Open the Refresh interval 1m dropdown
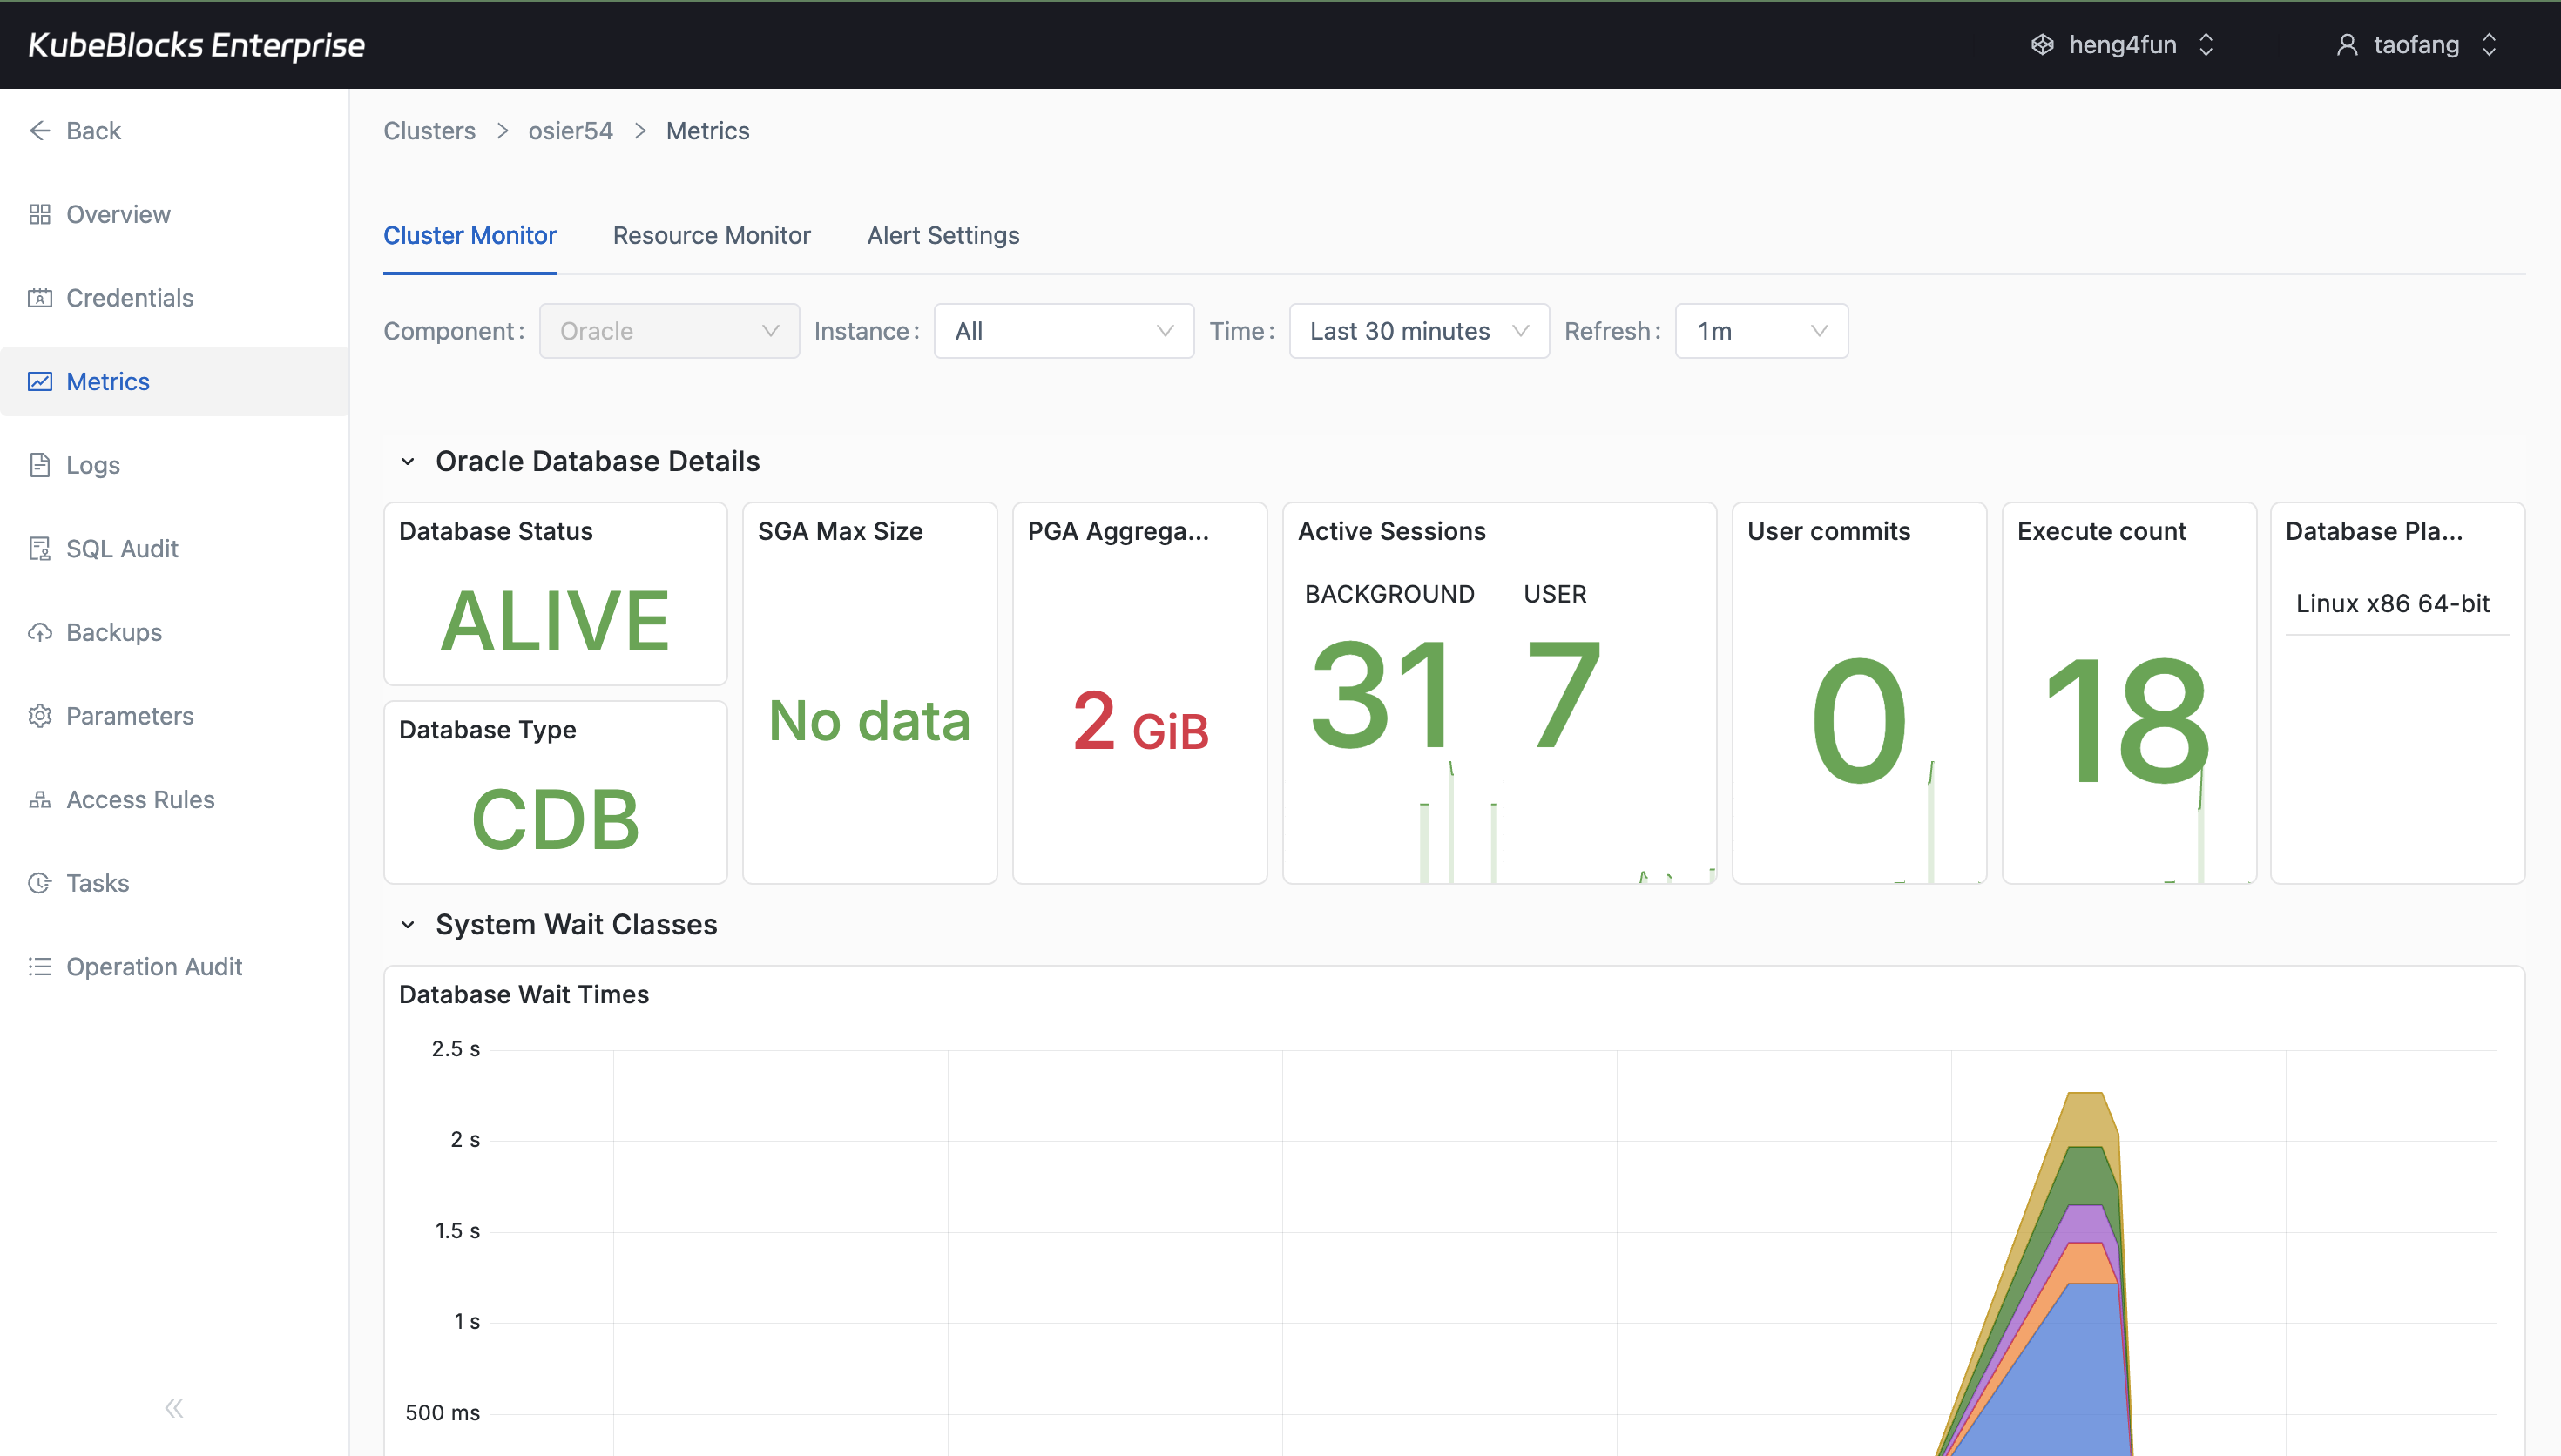The width and height of the screenshot is (2561, 1456). pos(1760,331)
